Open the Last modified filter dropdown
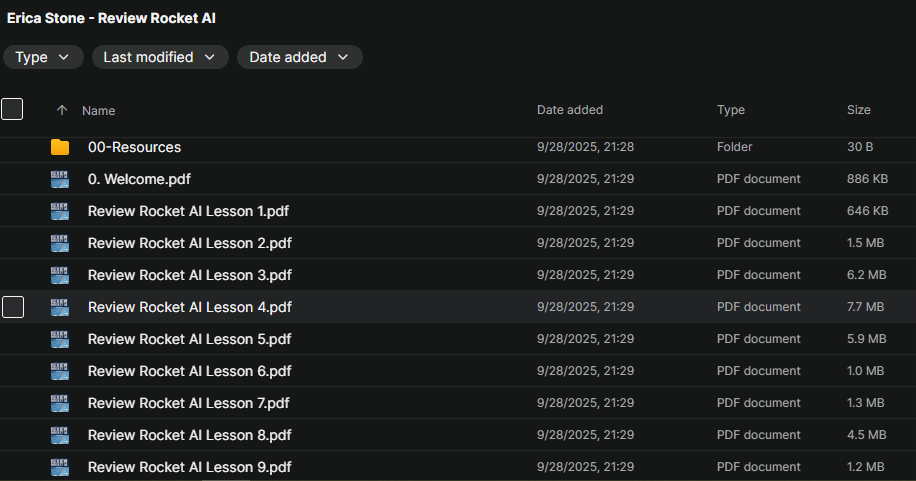This screenshot has width=916, height=481. 160,57
